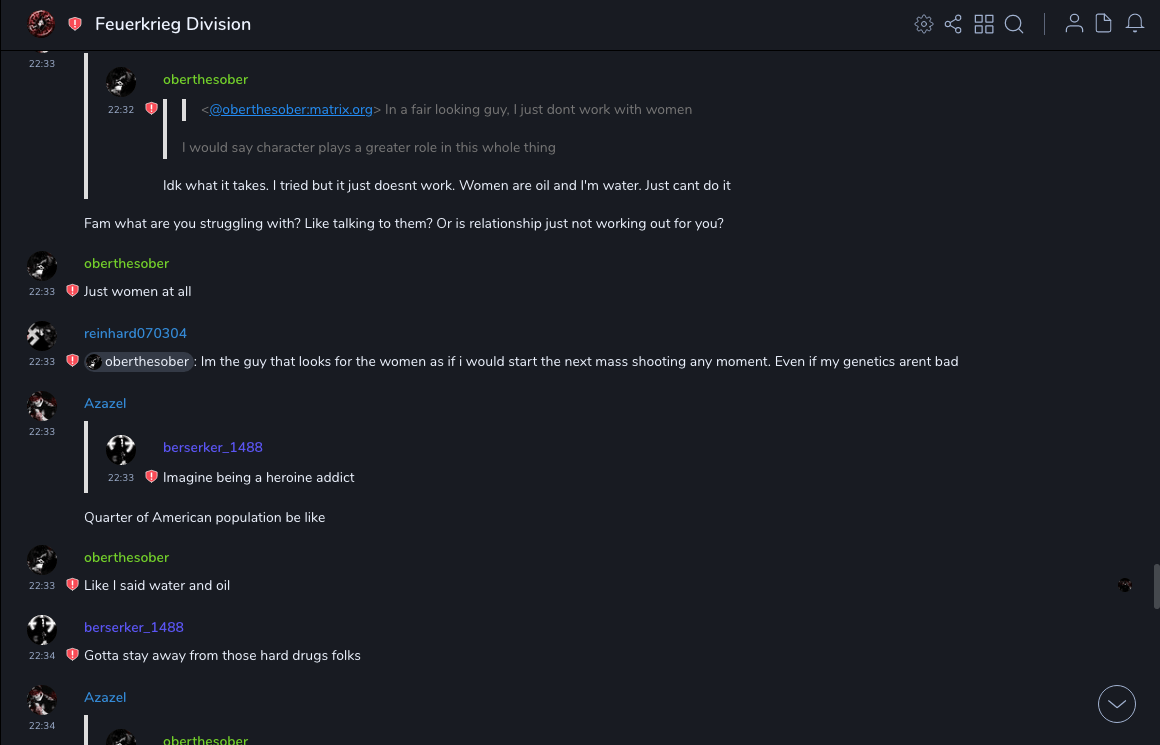Open the search icon in header
The width and height of the screenshot is (1160, 745).
1014,24
